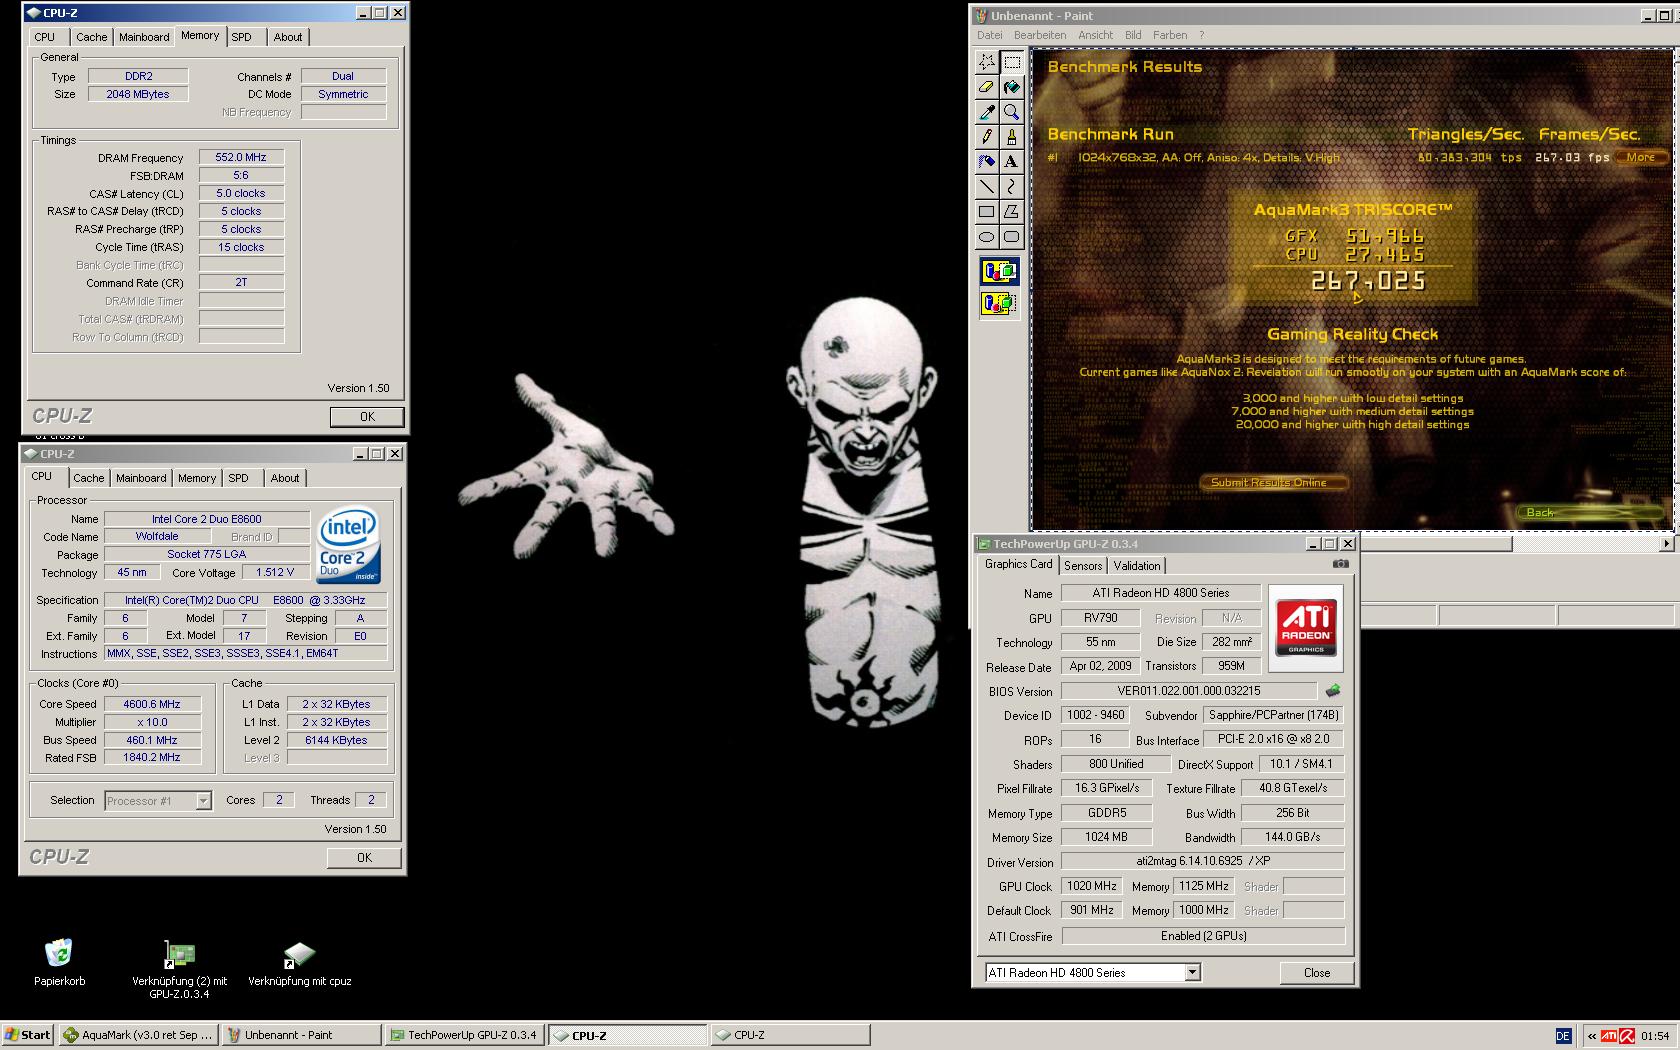This screenshot has width=1680, height=1050.
Task: Click the DRAM Frequency 552.0 MHz field
Action: point(241,157)
